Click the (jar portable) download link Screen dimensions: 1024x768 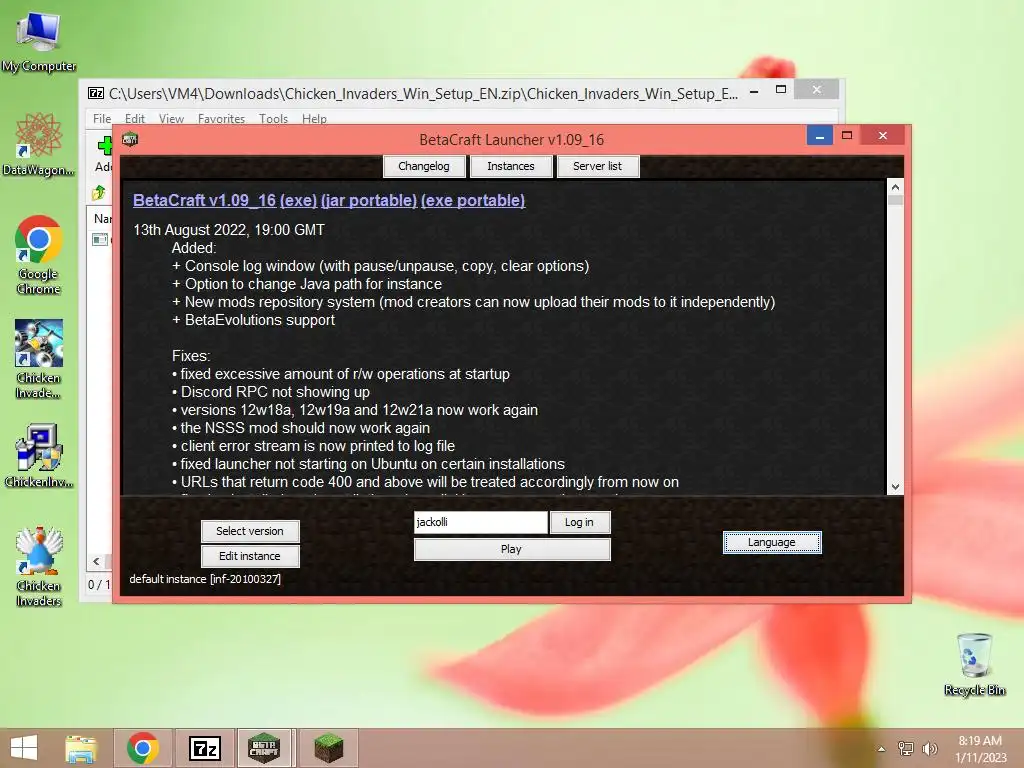369,200
